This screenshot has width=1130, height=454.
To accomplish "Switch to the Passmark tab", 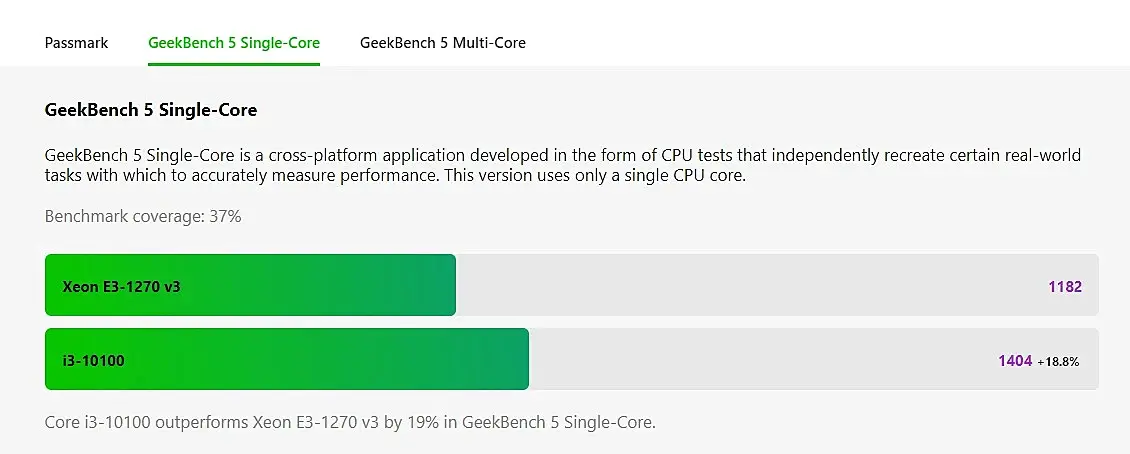I will click(77, 43).
